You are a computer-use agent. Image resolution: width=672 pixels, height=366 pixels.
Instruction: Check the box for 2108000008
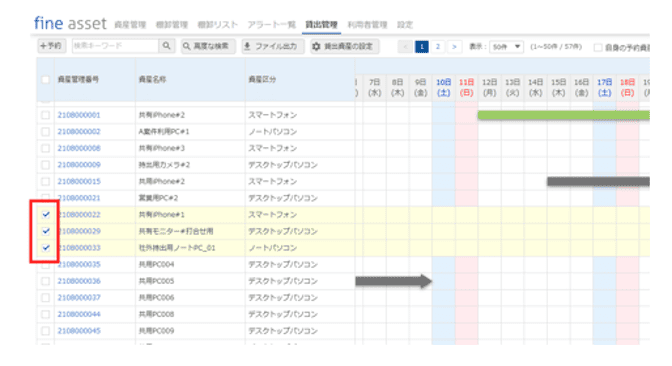[45, 148]
